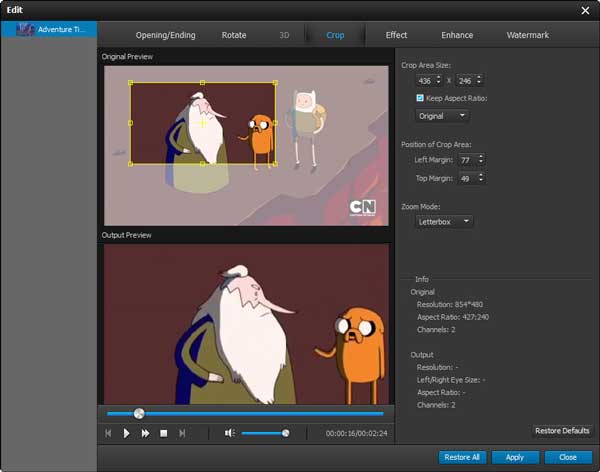The width and height of the screenshot is (600, 472).
Task: Open the Letterbox zoom mode dropdown
Action: [x=444, y=221]
